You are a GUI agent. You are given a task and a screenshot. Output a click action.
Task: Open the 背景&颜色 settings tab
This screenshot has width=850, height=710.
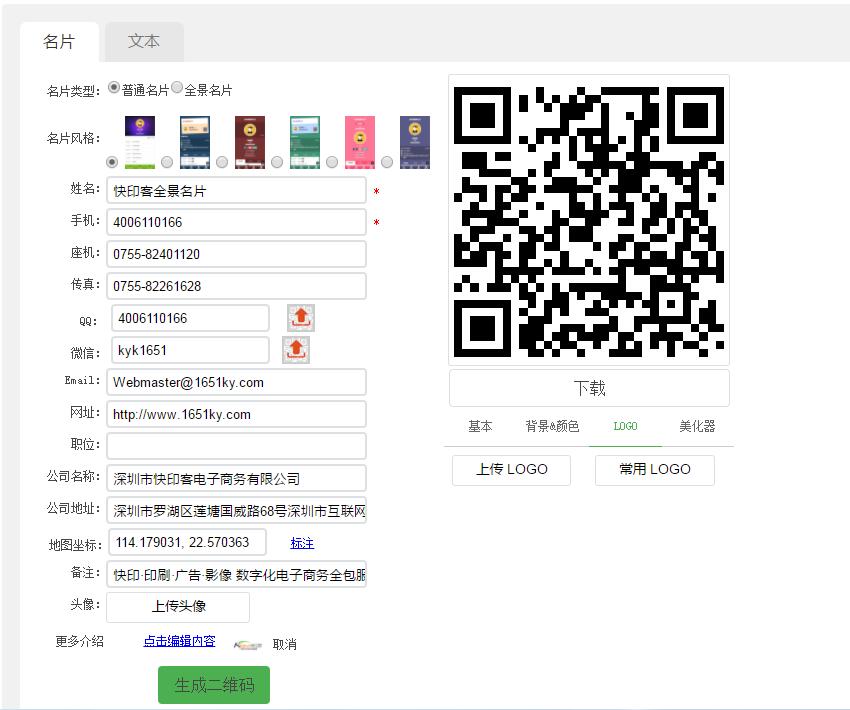[x=552, y=426]
